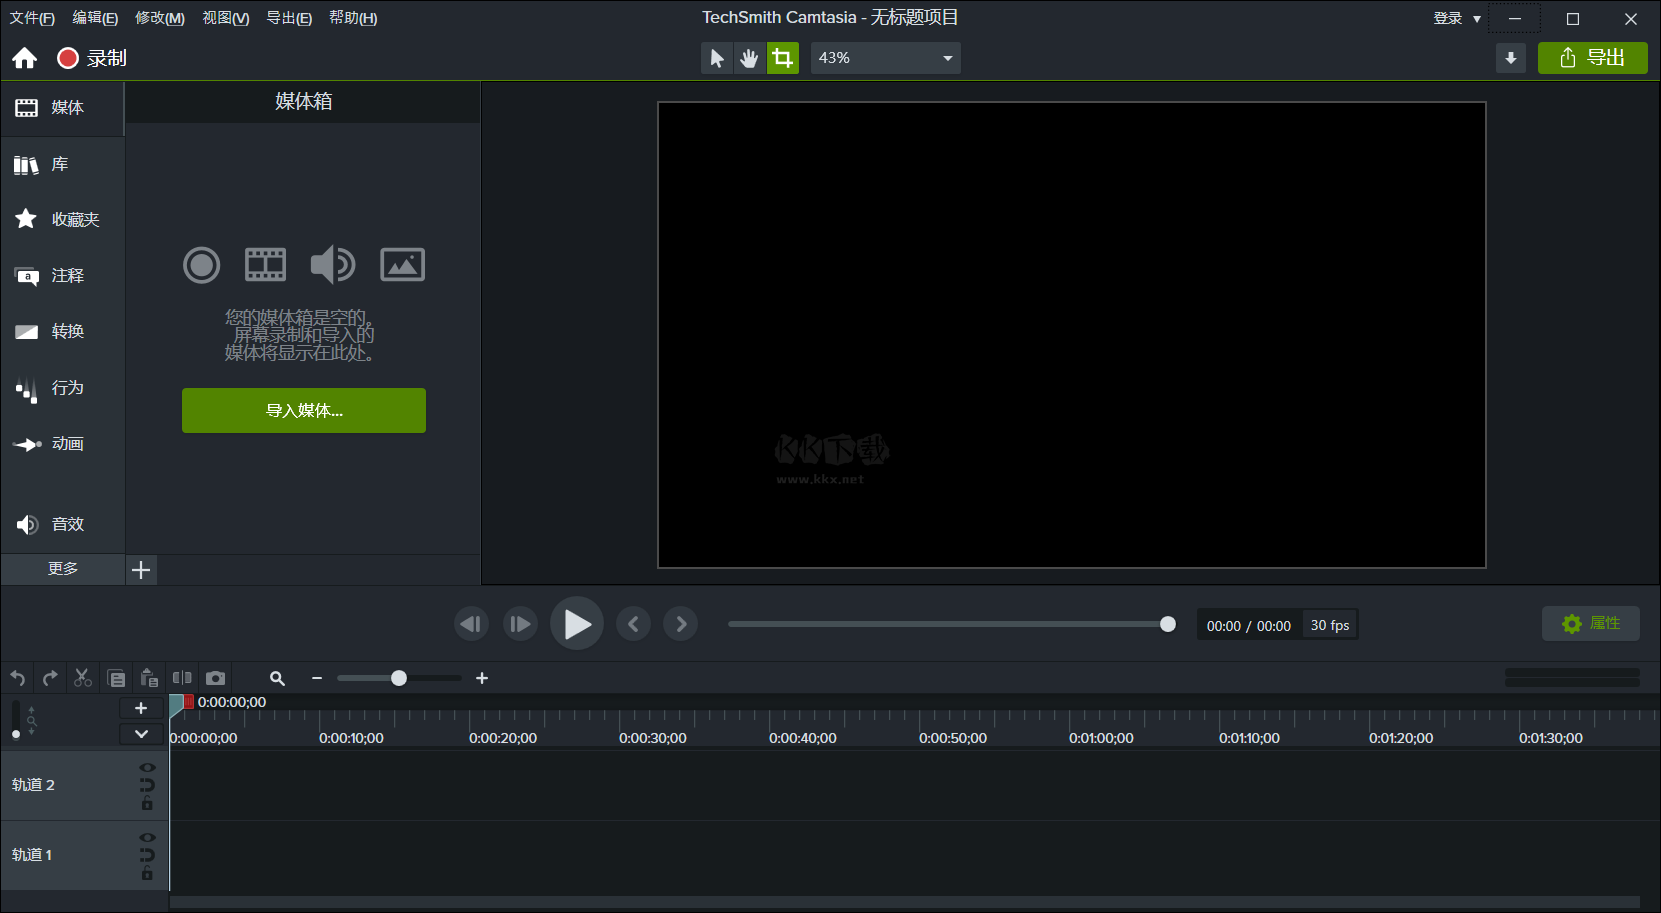Split the media with the split icon
Image resolution: width=1661 pixels, height=913 pixels.
tap(183, 677)
